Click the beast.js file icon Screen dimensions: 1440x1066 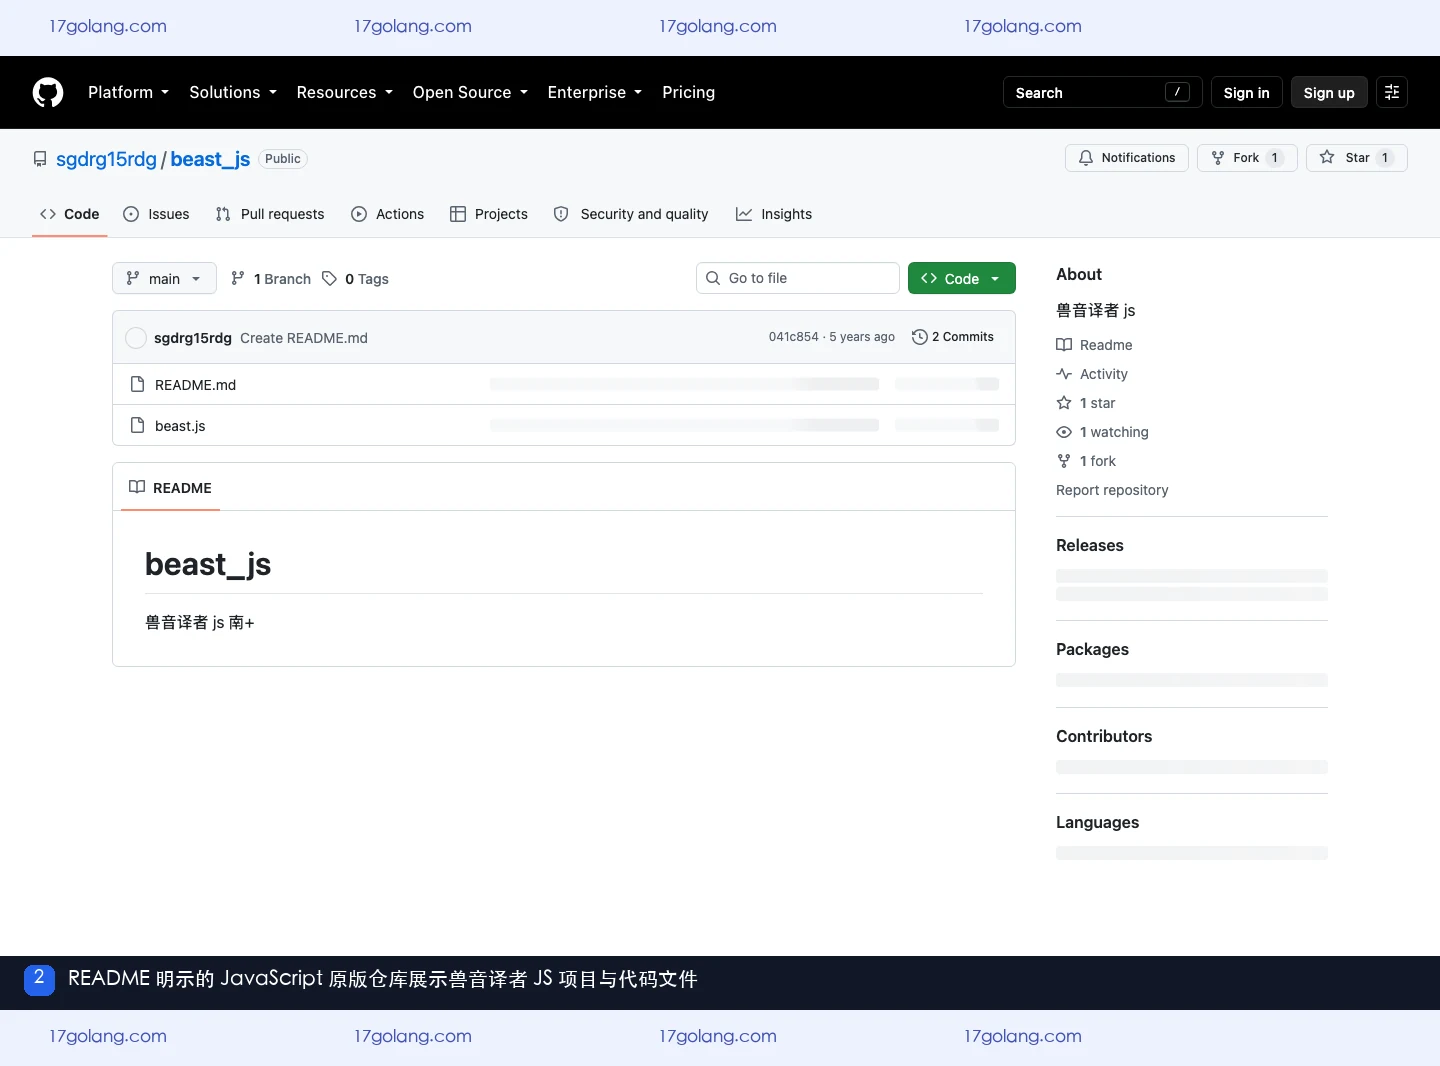[138, 425]
